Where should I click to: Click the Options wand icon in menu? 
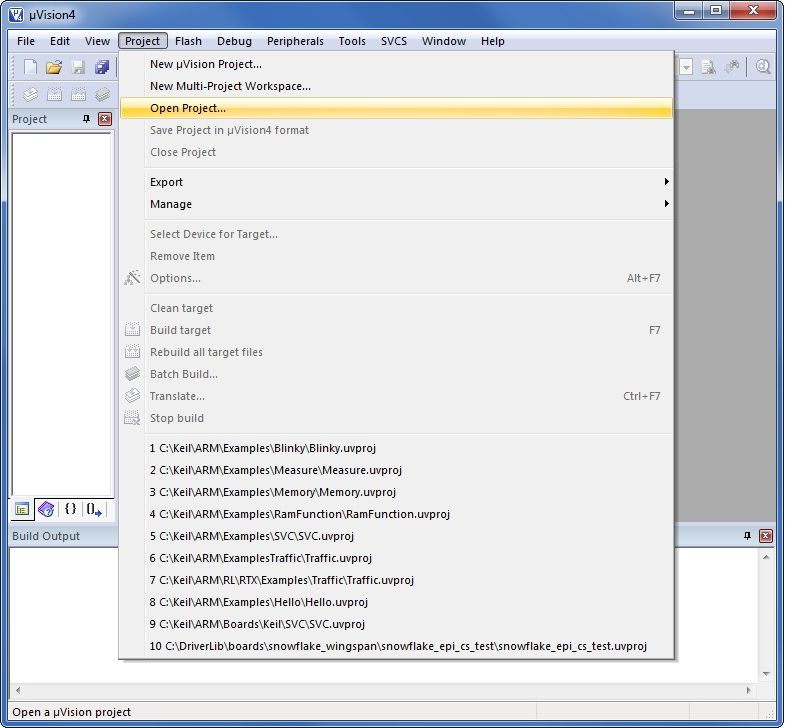pyautogui.click(x=132, y=278)
